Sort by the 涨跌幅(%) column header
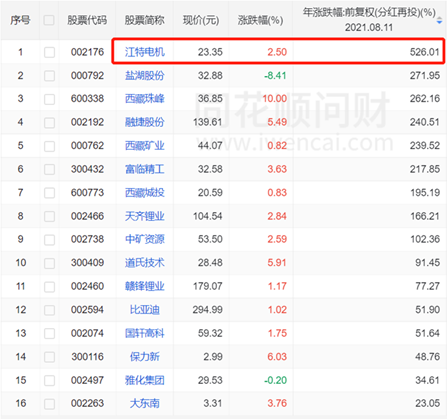Viewport: 447px width, 419px height. pos(260,20)
